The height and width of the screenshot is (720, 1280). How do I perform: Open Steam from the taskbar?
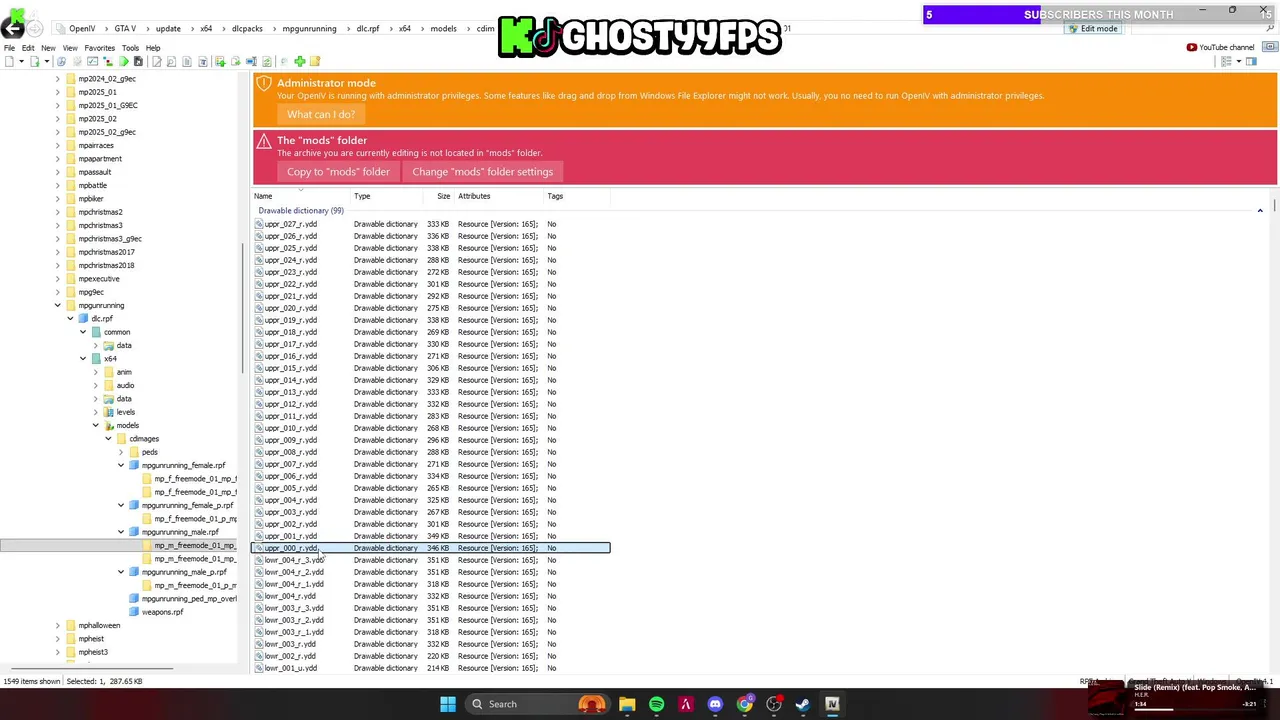(x=803, y=704)
